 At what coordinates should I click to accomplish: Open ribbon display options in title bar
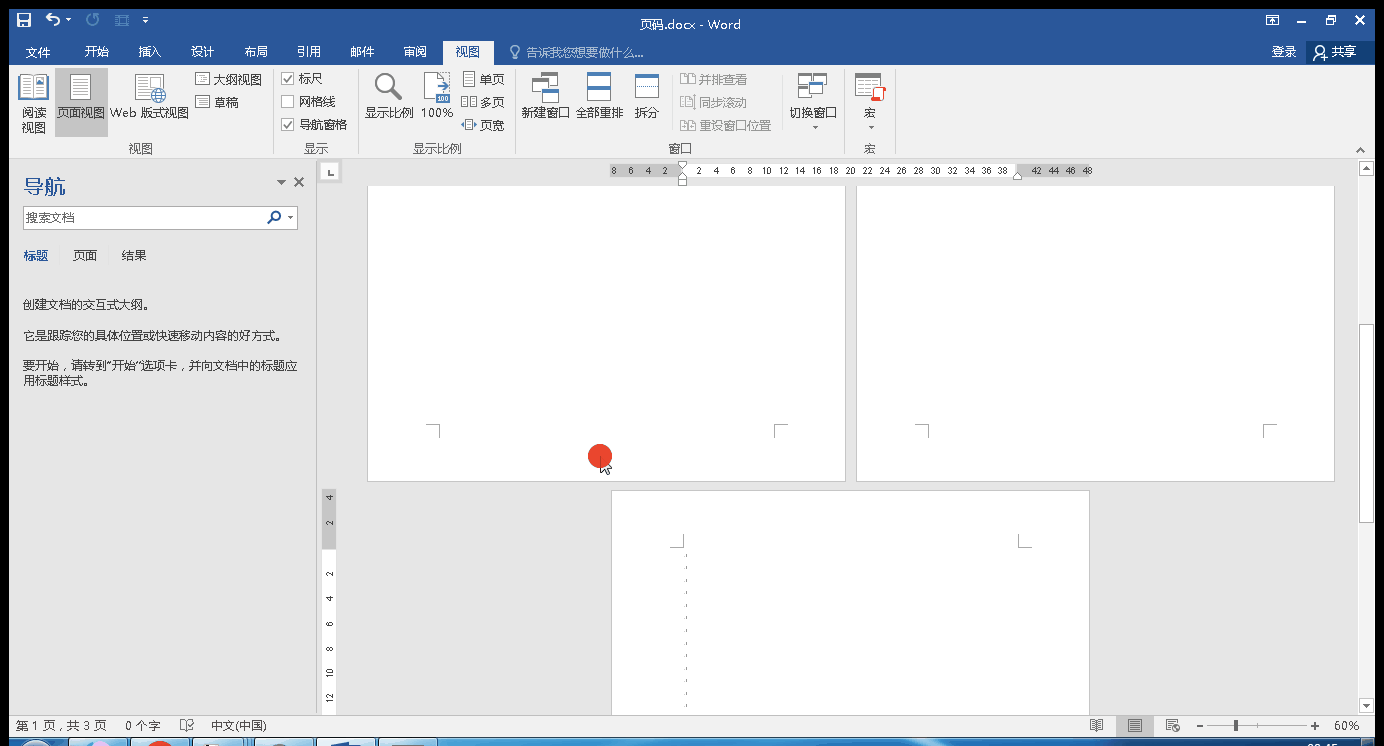pyautogui.click(x=1273, y=20)
